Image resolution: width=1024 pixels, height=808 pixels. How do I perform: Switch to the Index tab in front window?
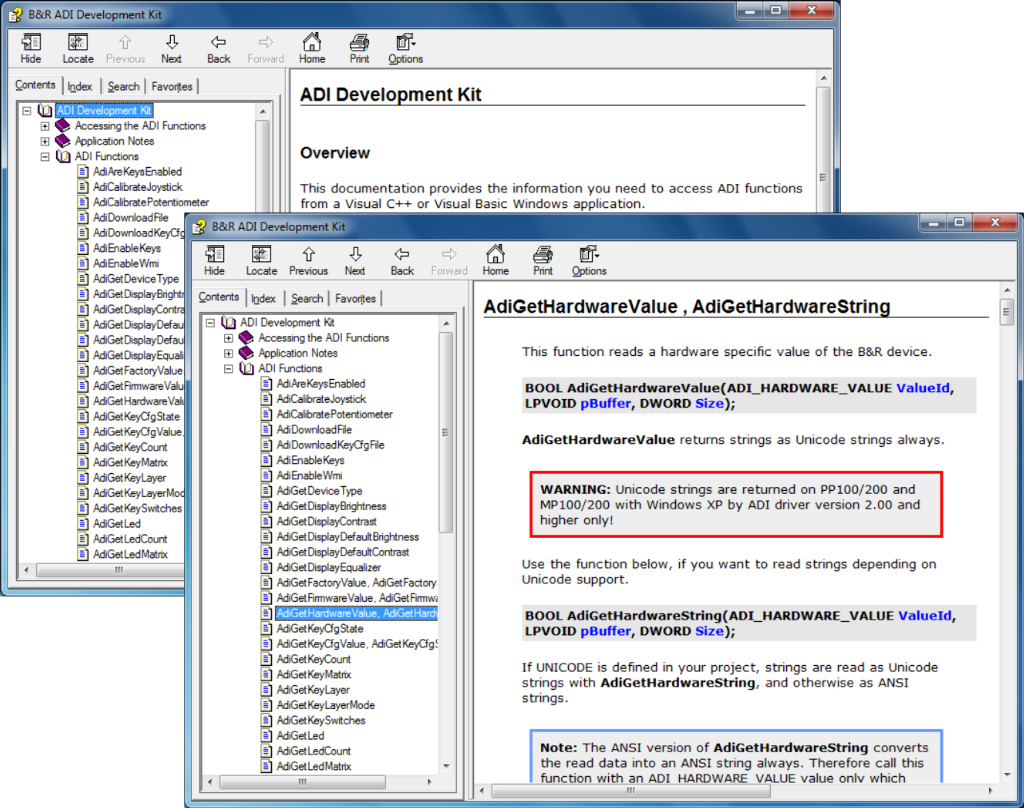coord(264,298)
